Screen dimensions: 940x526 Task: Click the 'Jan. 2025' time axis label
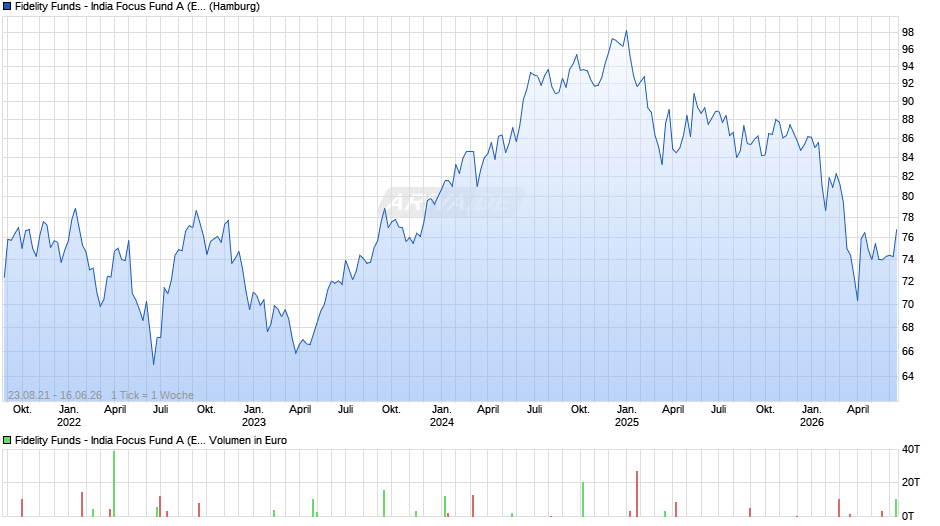point(627,416)
